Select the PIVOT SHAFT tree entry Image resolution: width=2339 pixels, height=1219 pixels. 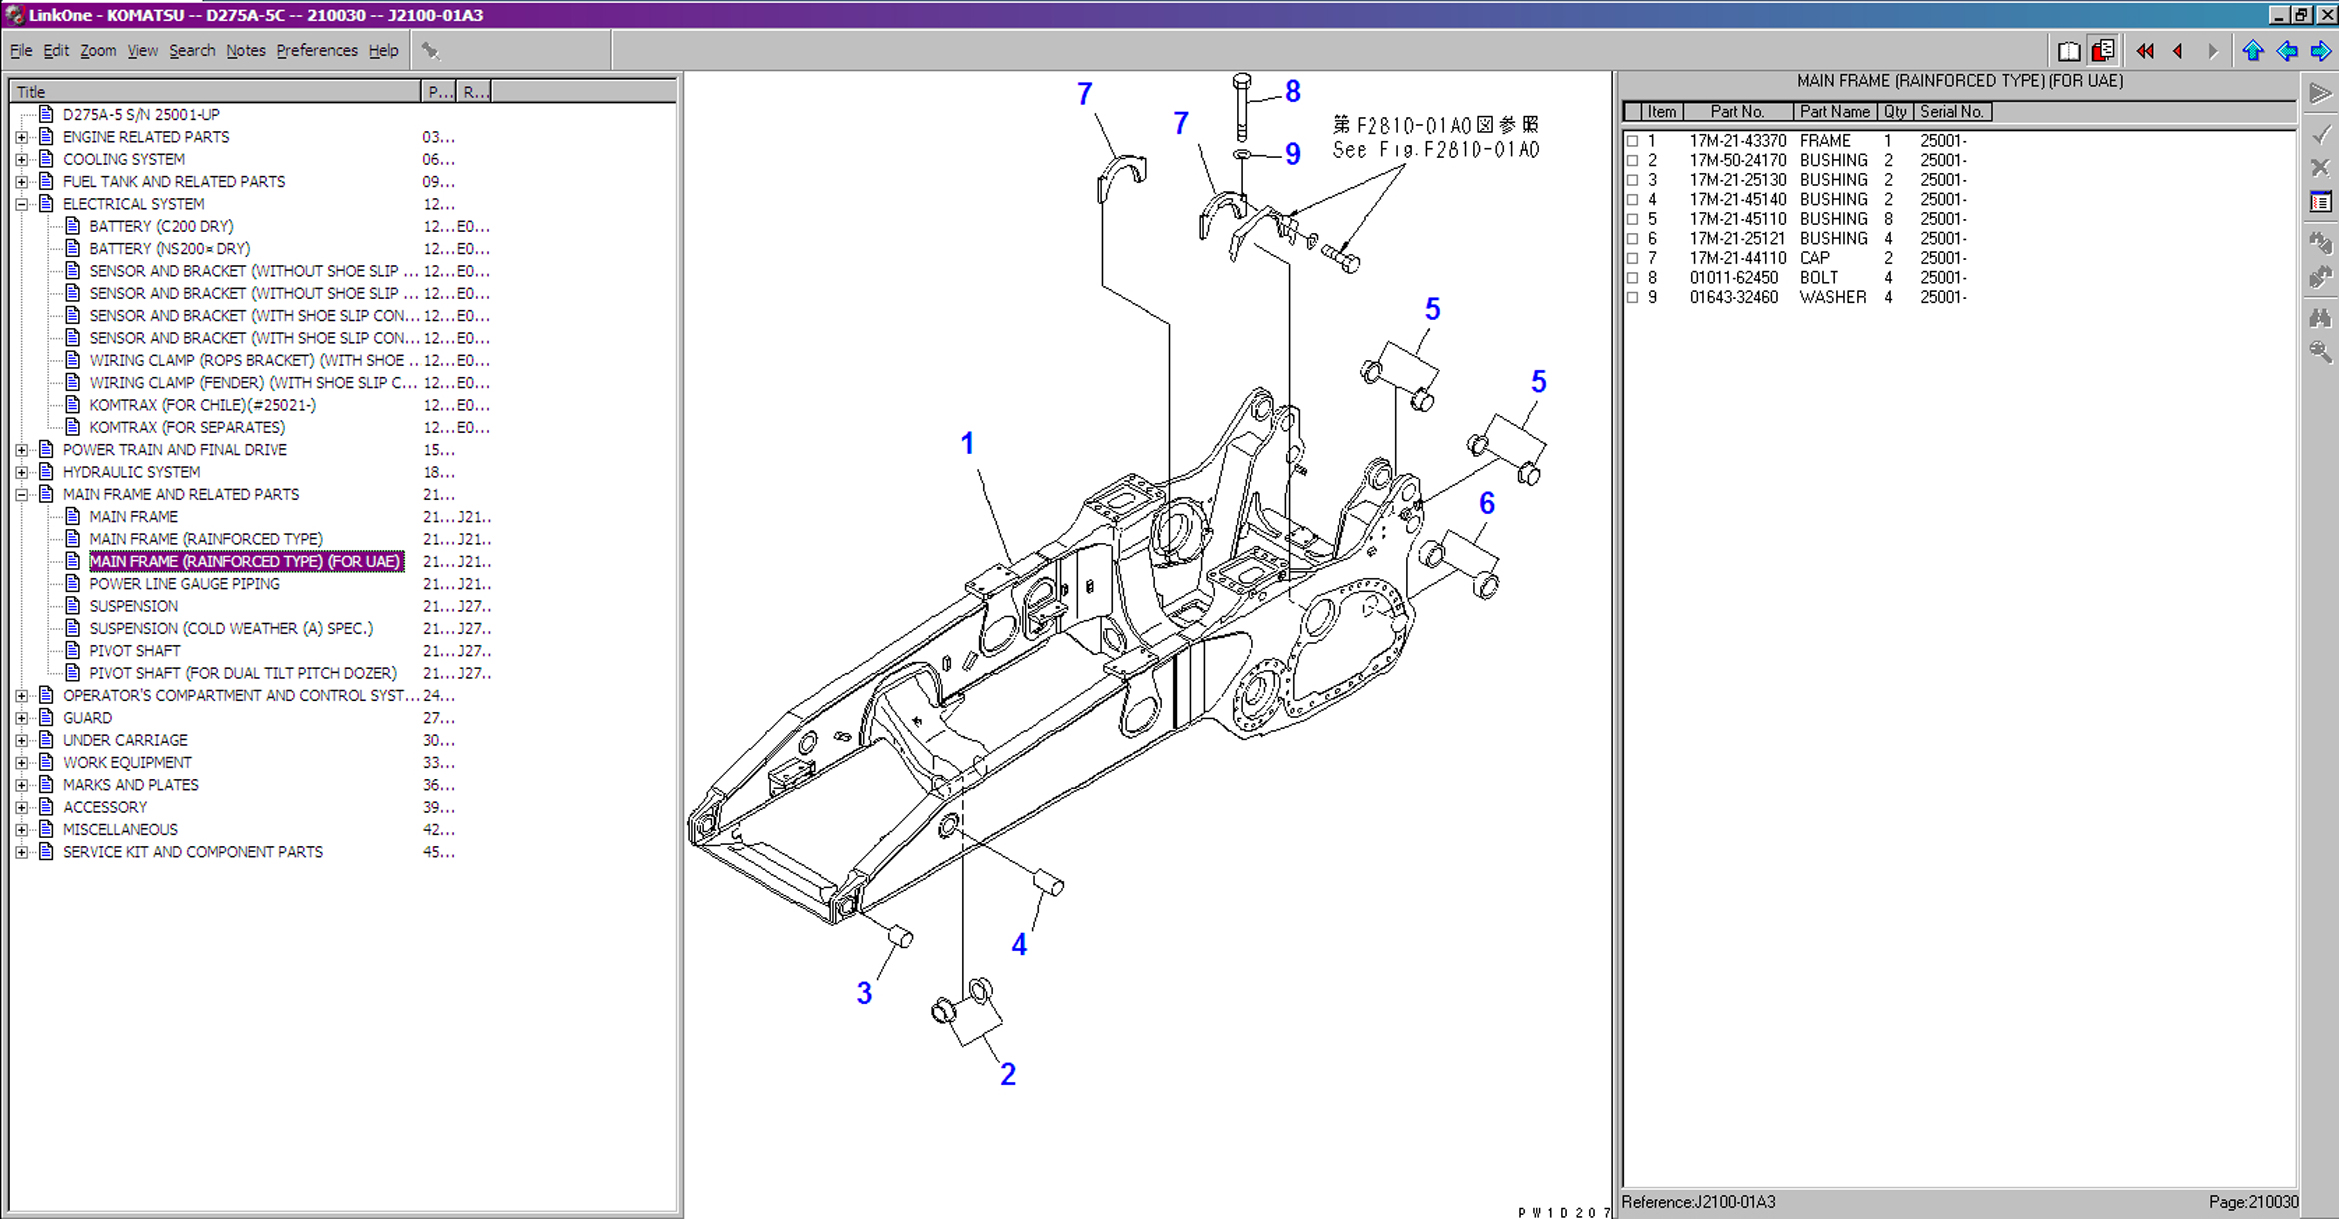[135, 651]
